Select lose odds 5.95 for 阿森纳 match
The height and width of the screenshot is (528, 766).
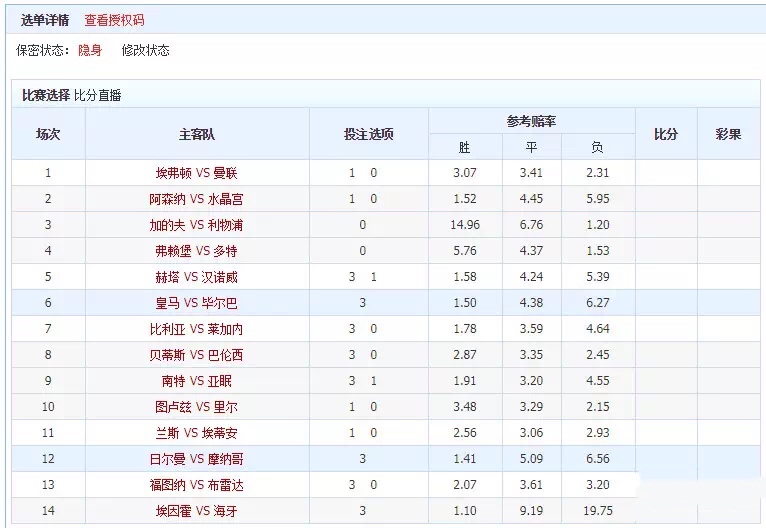coord(598,199)
